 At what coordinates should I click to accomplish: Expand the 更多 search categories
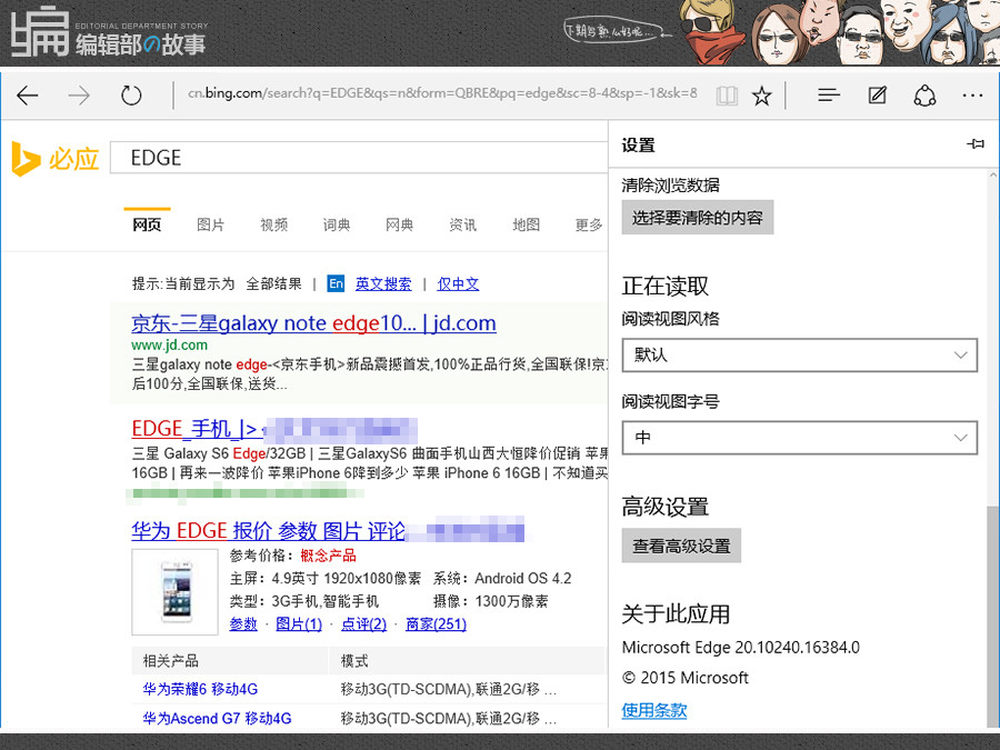coord(589,224)
